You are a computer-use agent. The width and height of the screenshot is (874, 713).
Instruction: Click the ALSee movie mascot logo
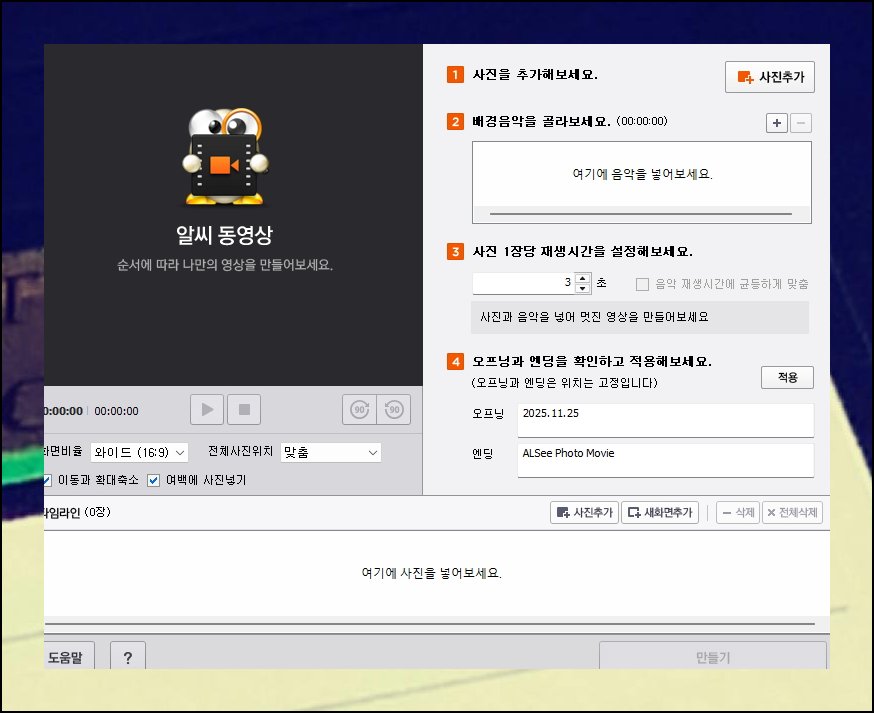[225, 157]
